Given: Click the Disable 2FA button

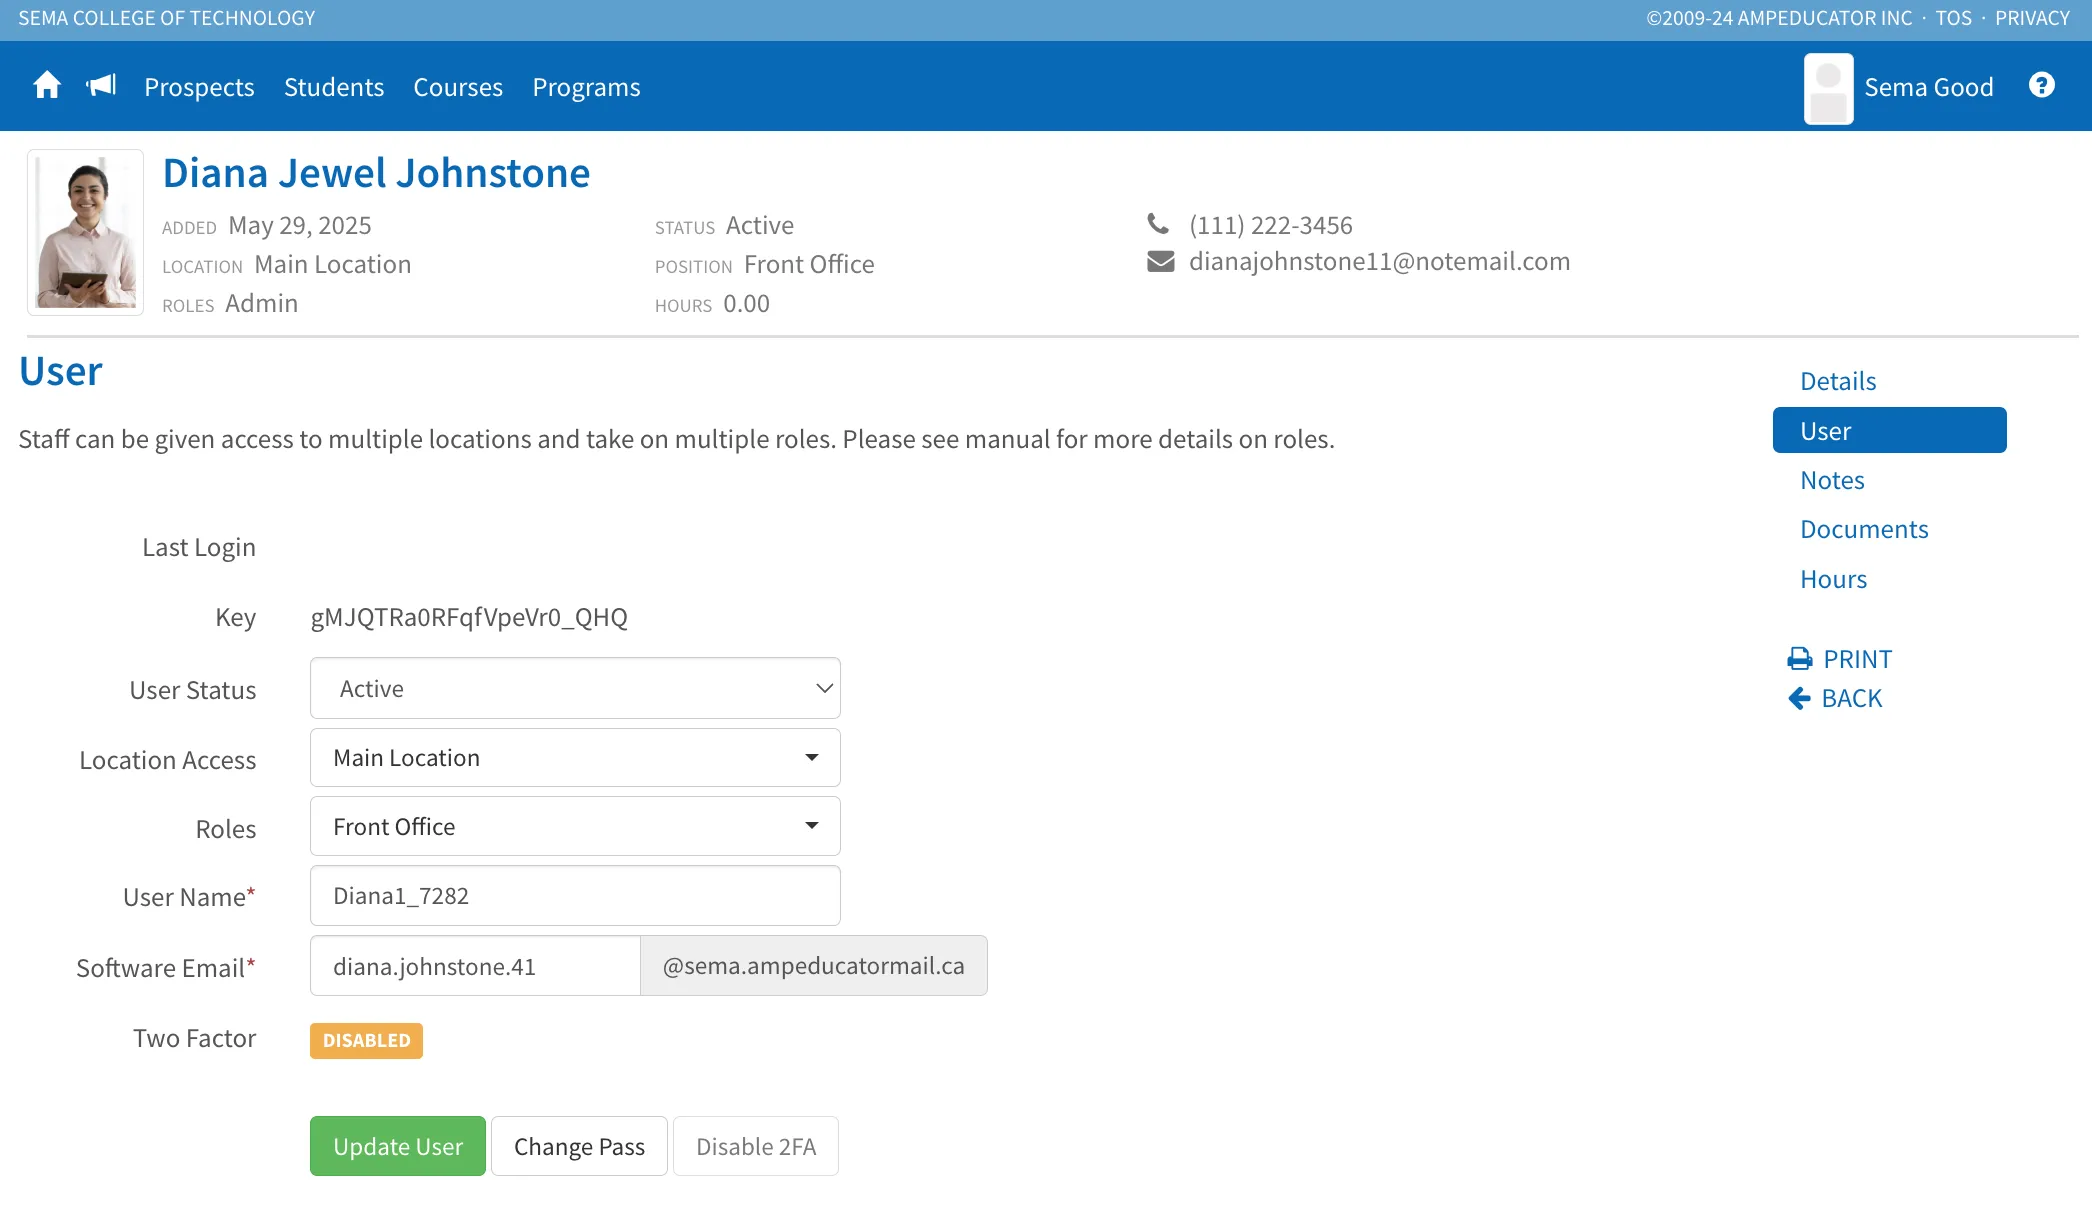Looking at the screenshot, I should 756,1146.
